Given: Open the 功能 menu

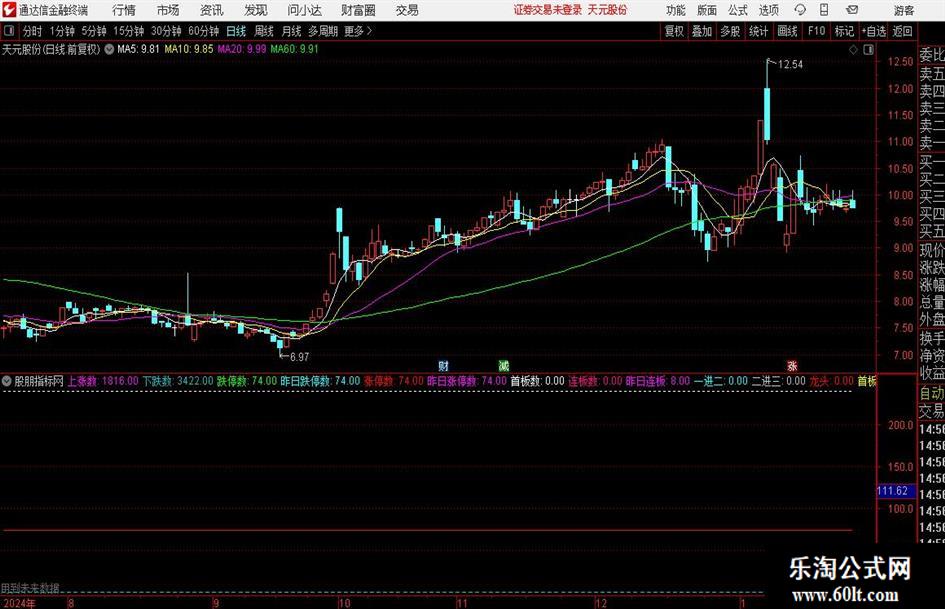Looking at the screenshot, I should (x=676, y=10).
